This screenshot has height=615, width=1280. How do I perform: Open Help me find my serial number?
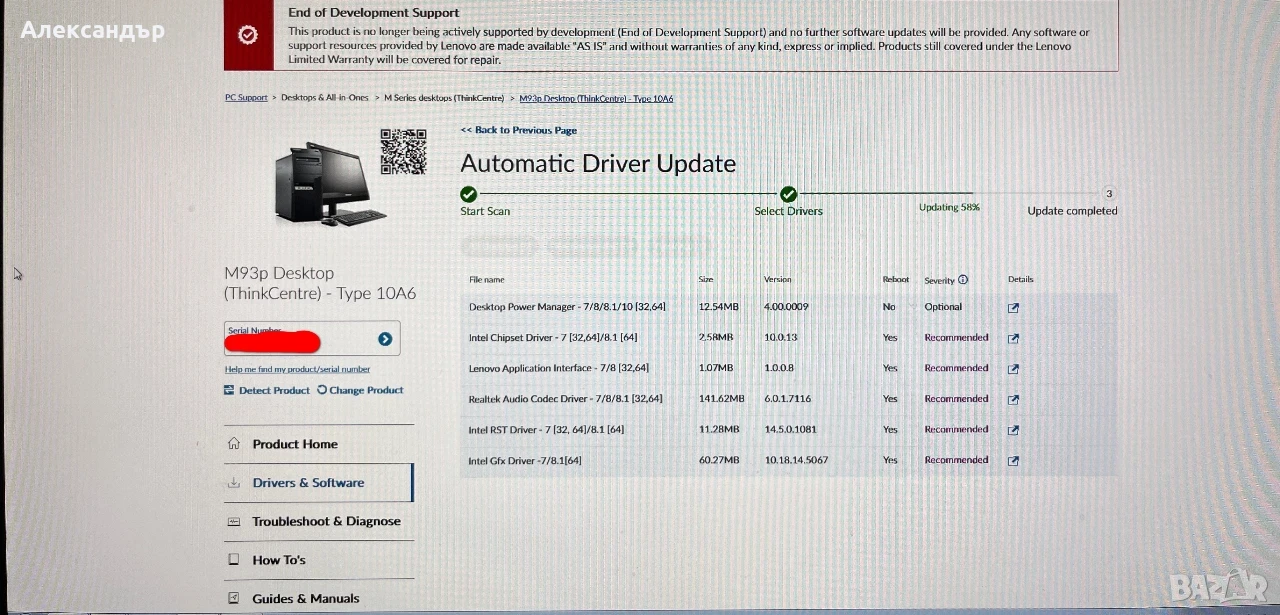pos(297,369)
